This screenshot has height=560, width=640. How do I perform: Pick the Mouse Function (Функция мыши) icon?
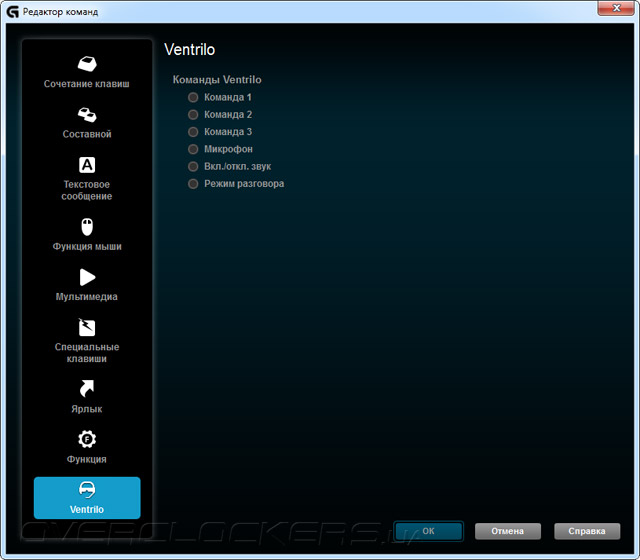[x=87, y=227]
